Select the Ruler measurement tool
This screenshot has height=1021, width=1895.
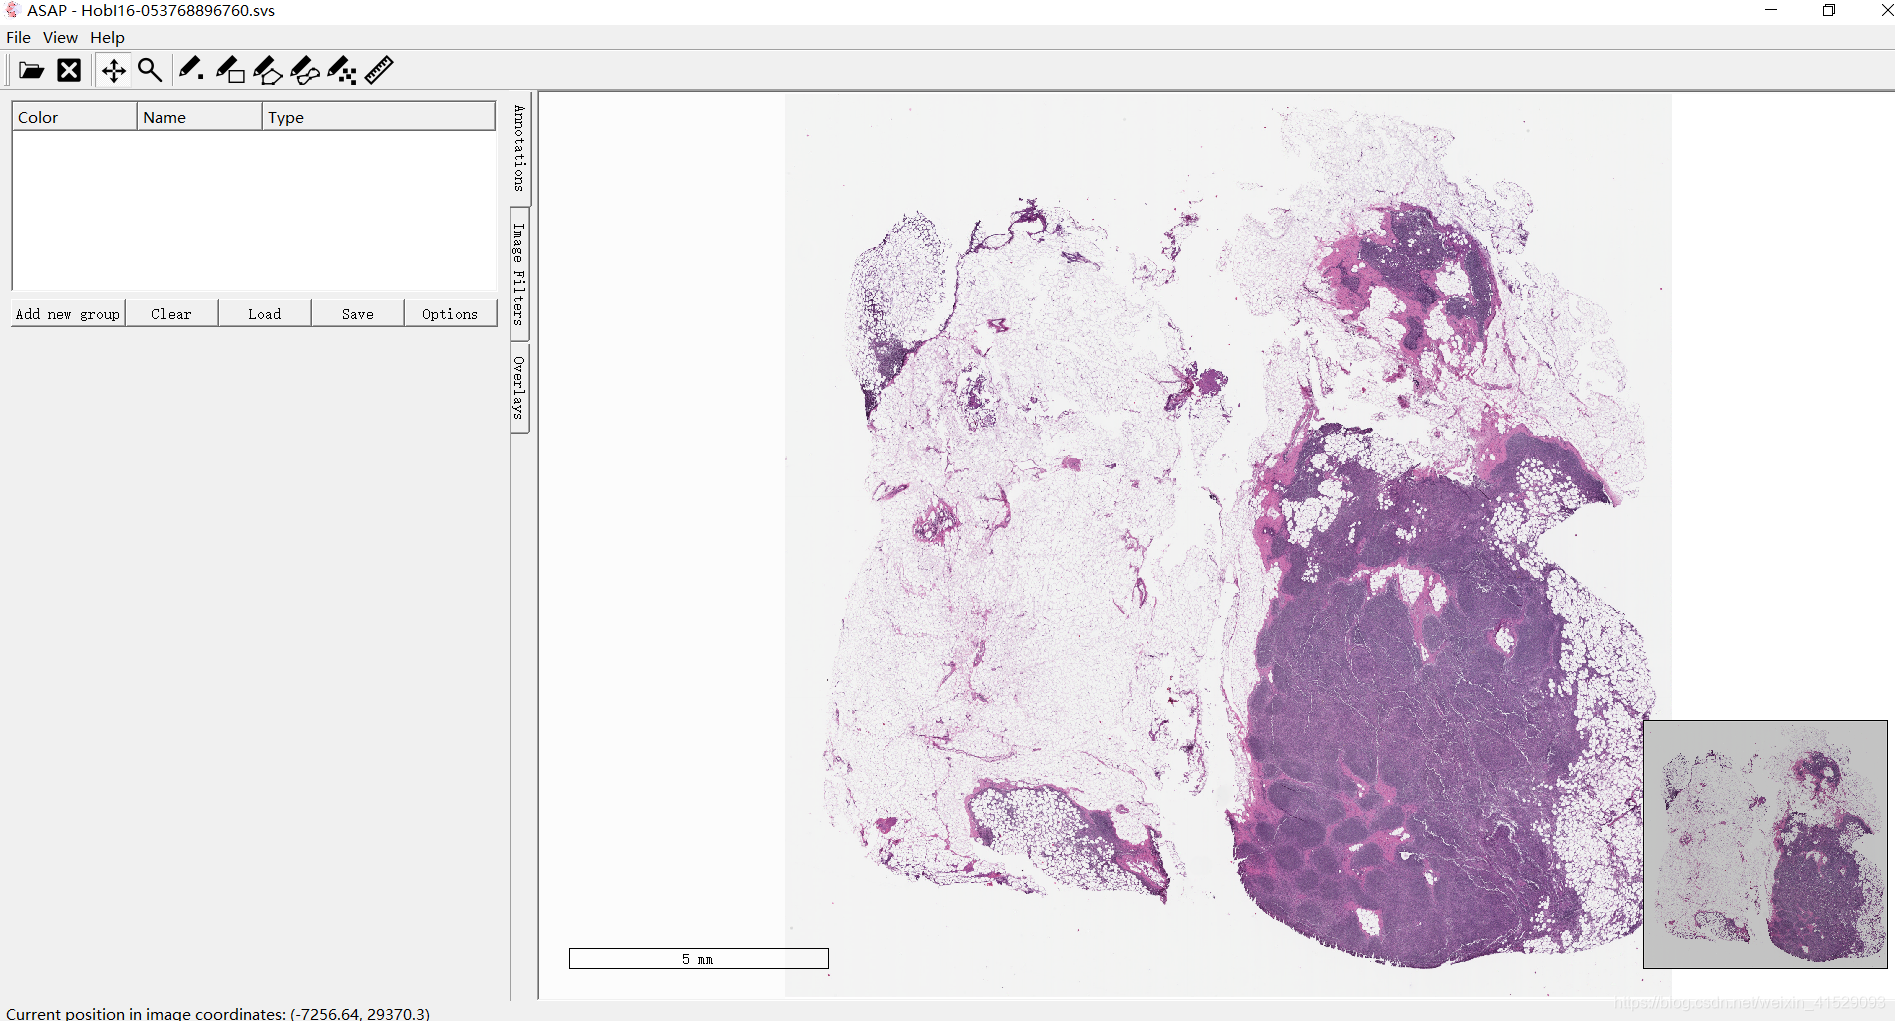pyautogui.click(x=379, y=70)
